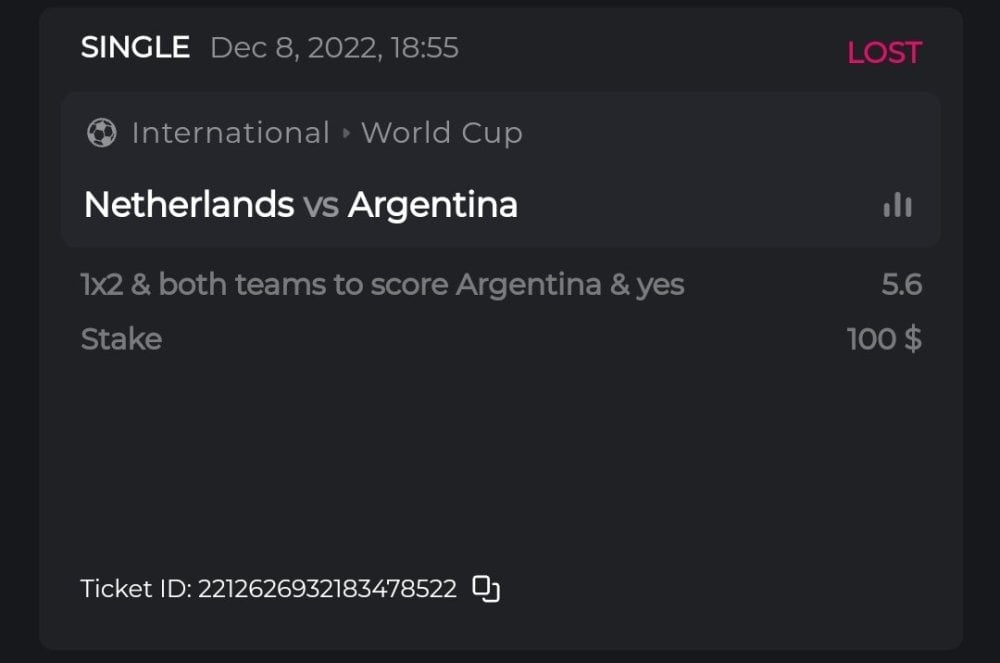Click the Stake label
This screenshot has width=1000, height=663.
pos(121,339)
